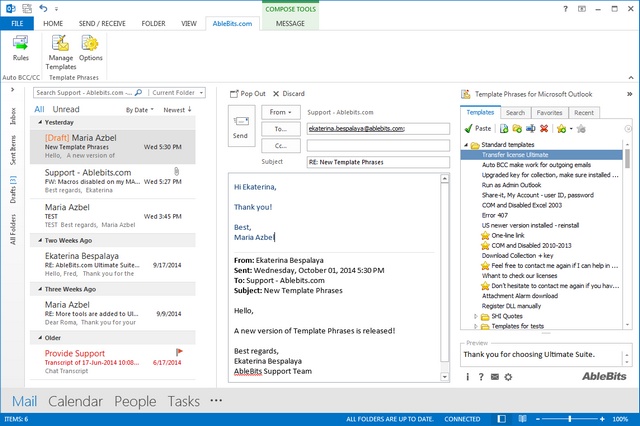Collapse the Three Weeks Ago message group

point(40,289)
